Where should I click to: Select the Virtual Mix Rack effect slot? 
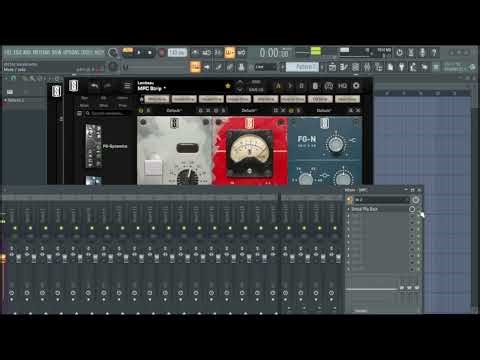(x=378, y=209)
